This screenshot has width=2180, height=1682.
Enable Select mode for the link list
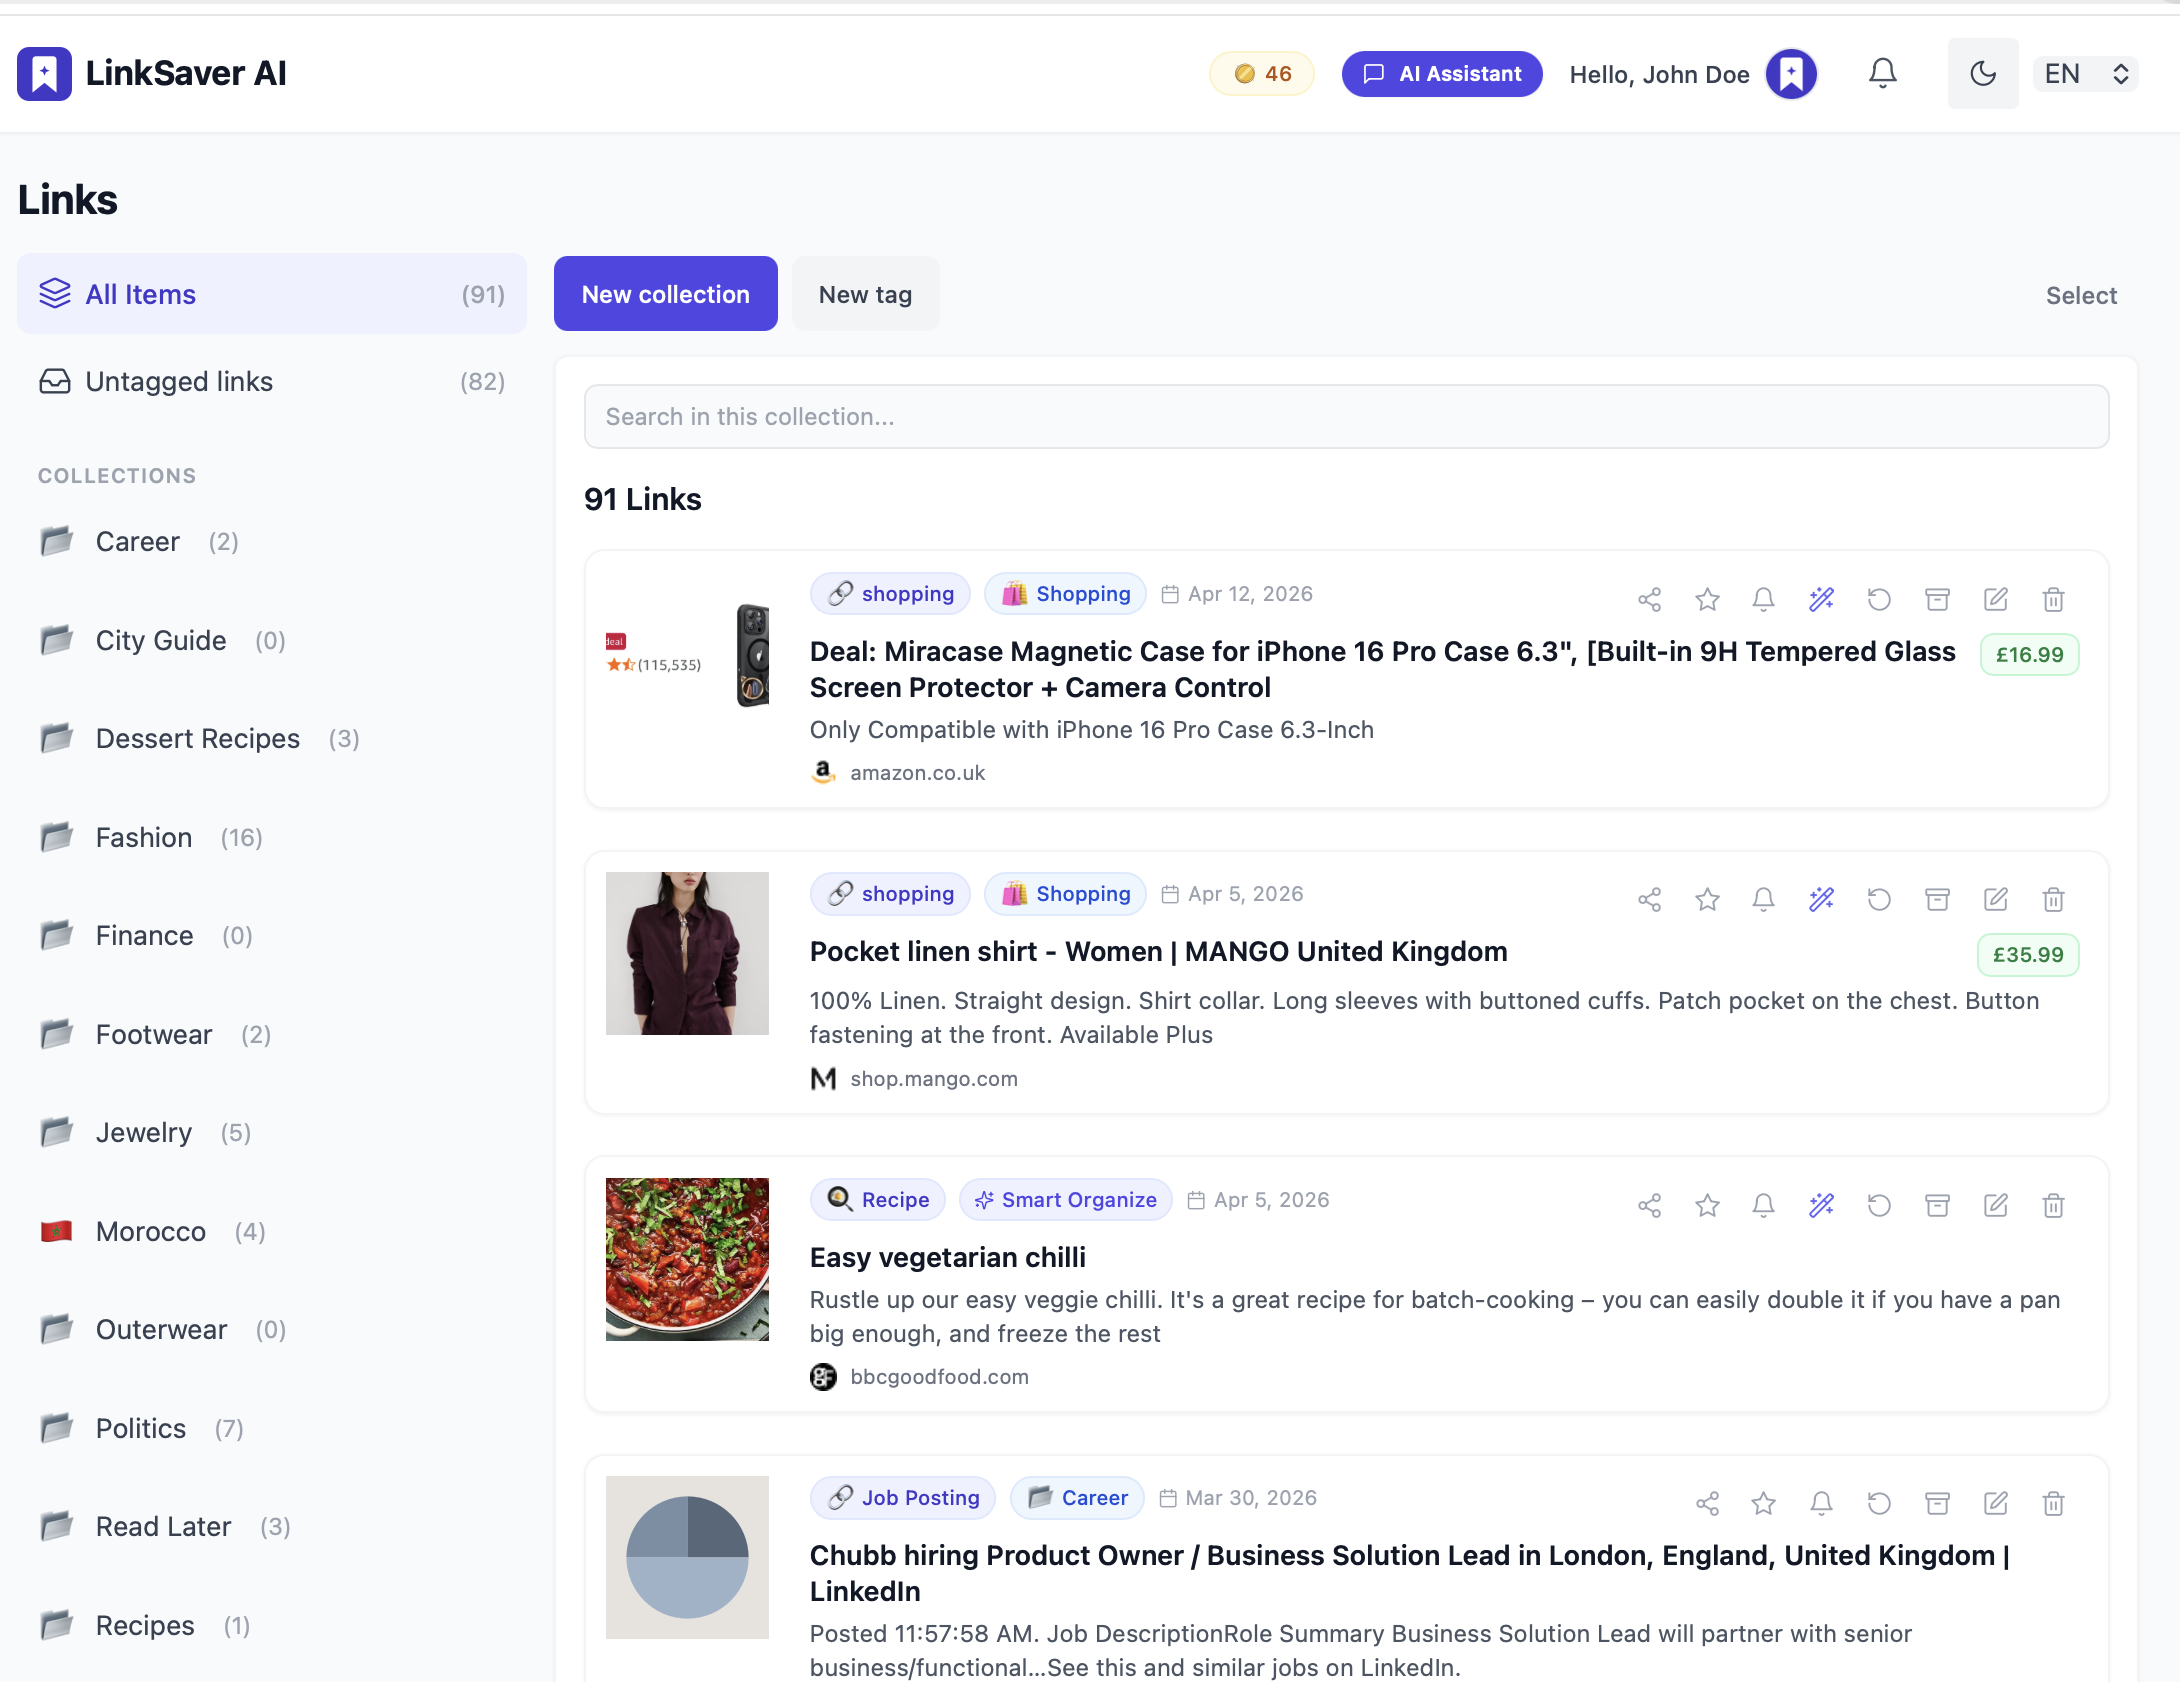[2081, 295]
